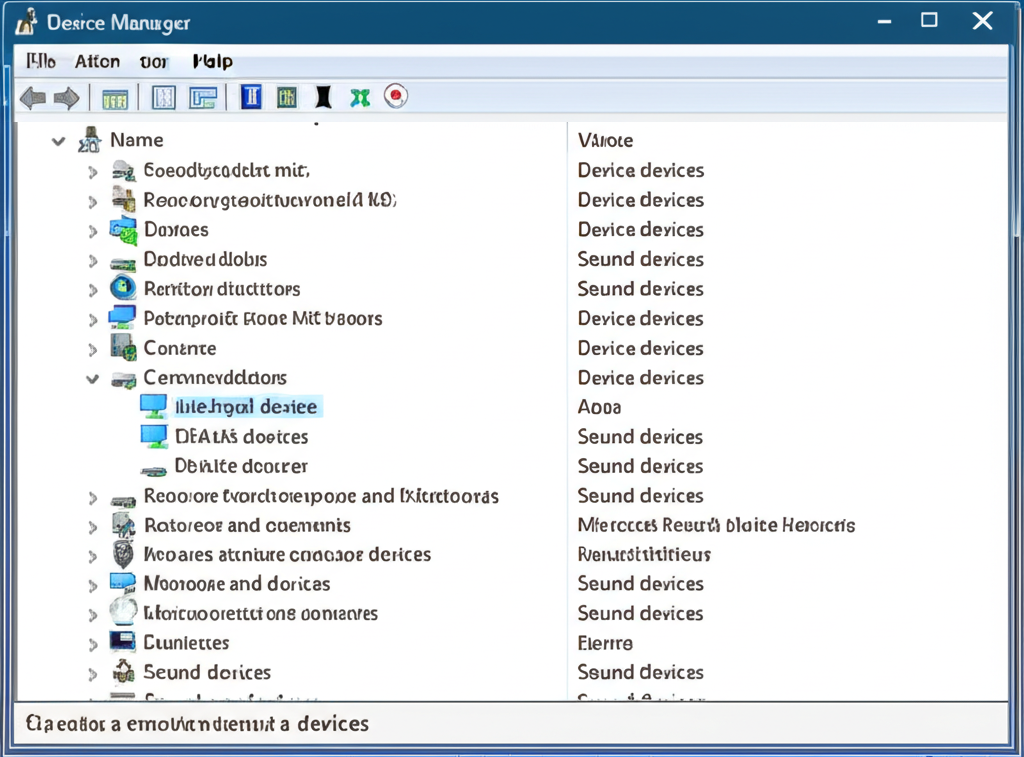The width and height of the screenshot is (1024, 757).
Task: Click the back arrow in the toolbar
Action: click(32, 98)
